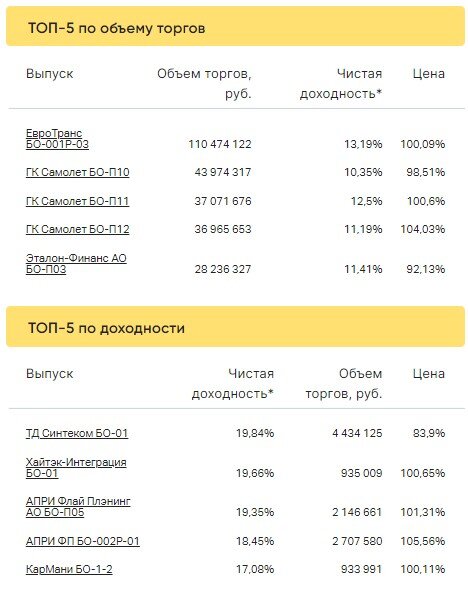This screenshot has height=591, width=468.
Task: Open the Хайтэк-Интеграция БО-01 link
Action: click(x=76, y=467)
